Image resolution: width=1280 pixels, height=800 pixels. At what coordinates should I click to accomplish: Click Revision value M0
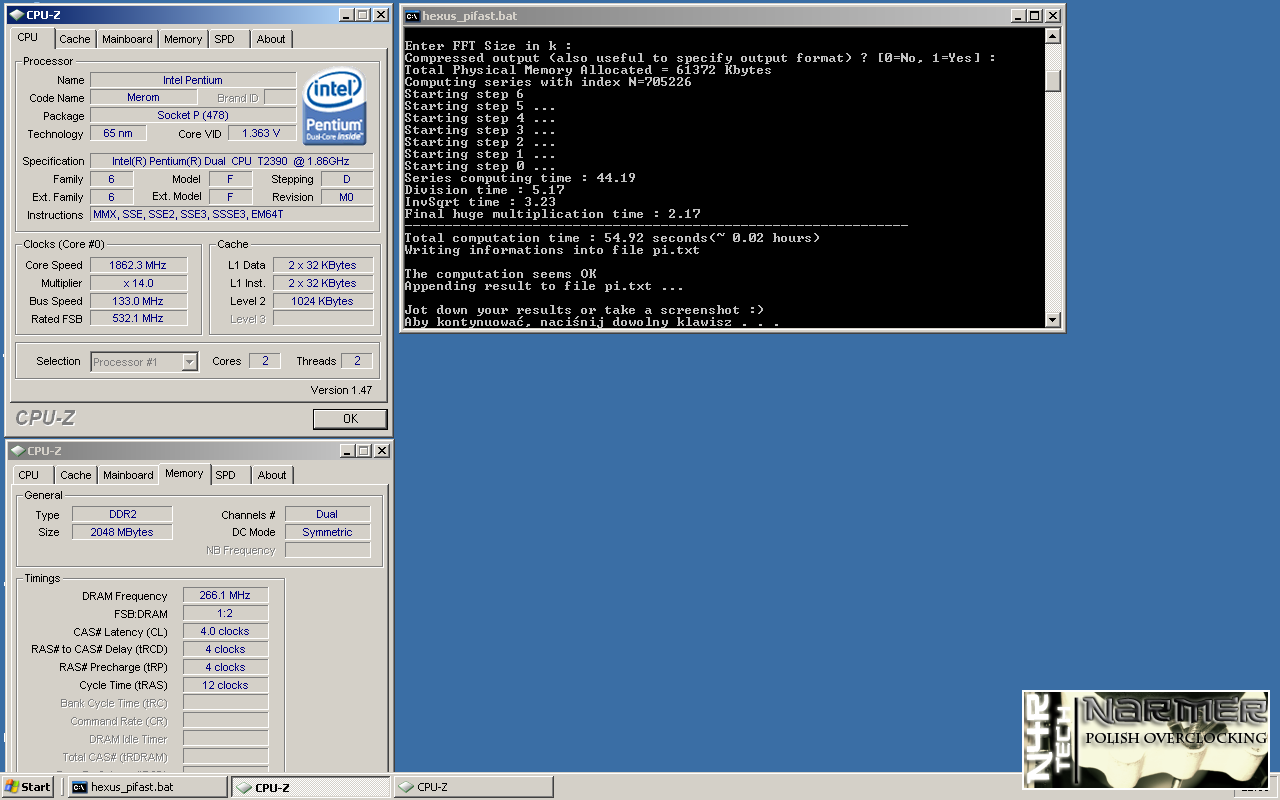click(347, 197)
